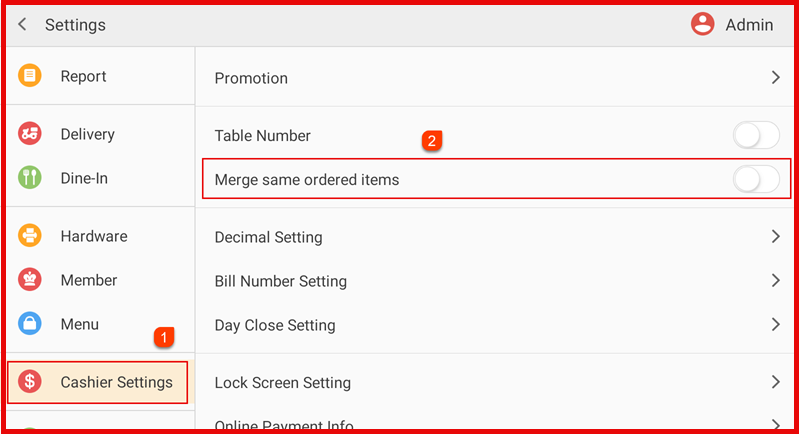Click the Menu lock icon

pyautogui.click(x=30, y=324)
